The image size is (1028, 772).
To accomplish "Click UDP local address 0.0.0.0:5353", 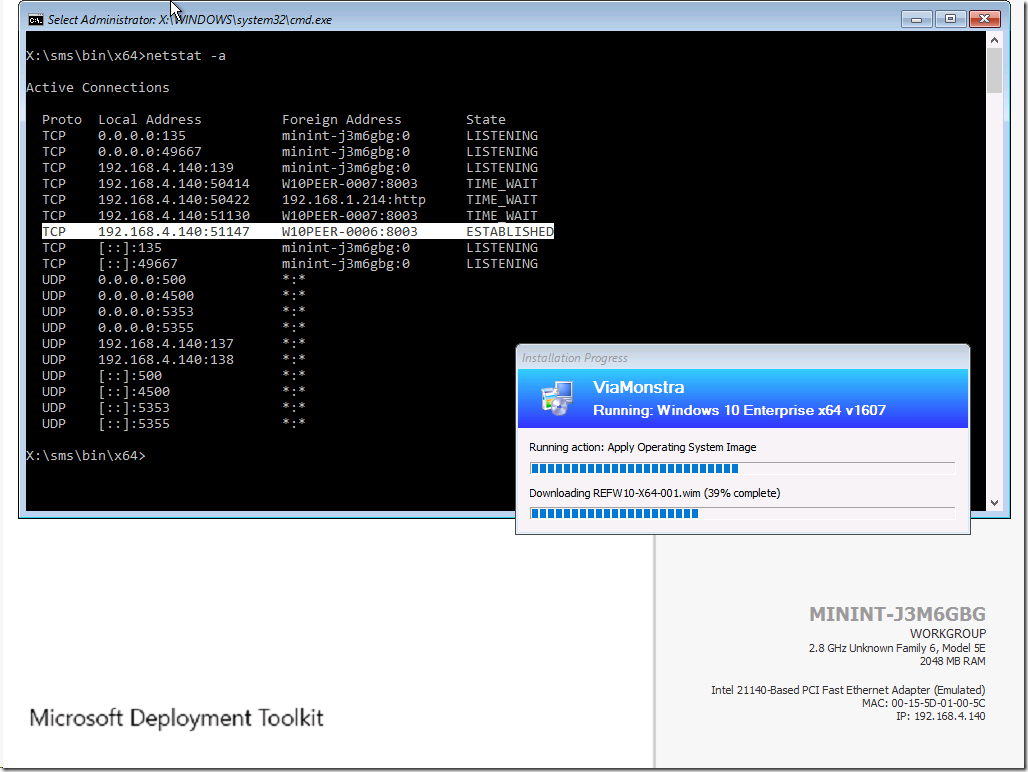I will pos(146,312).
